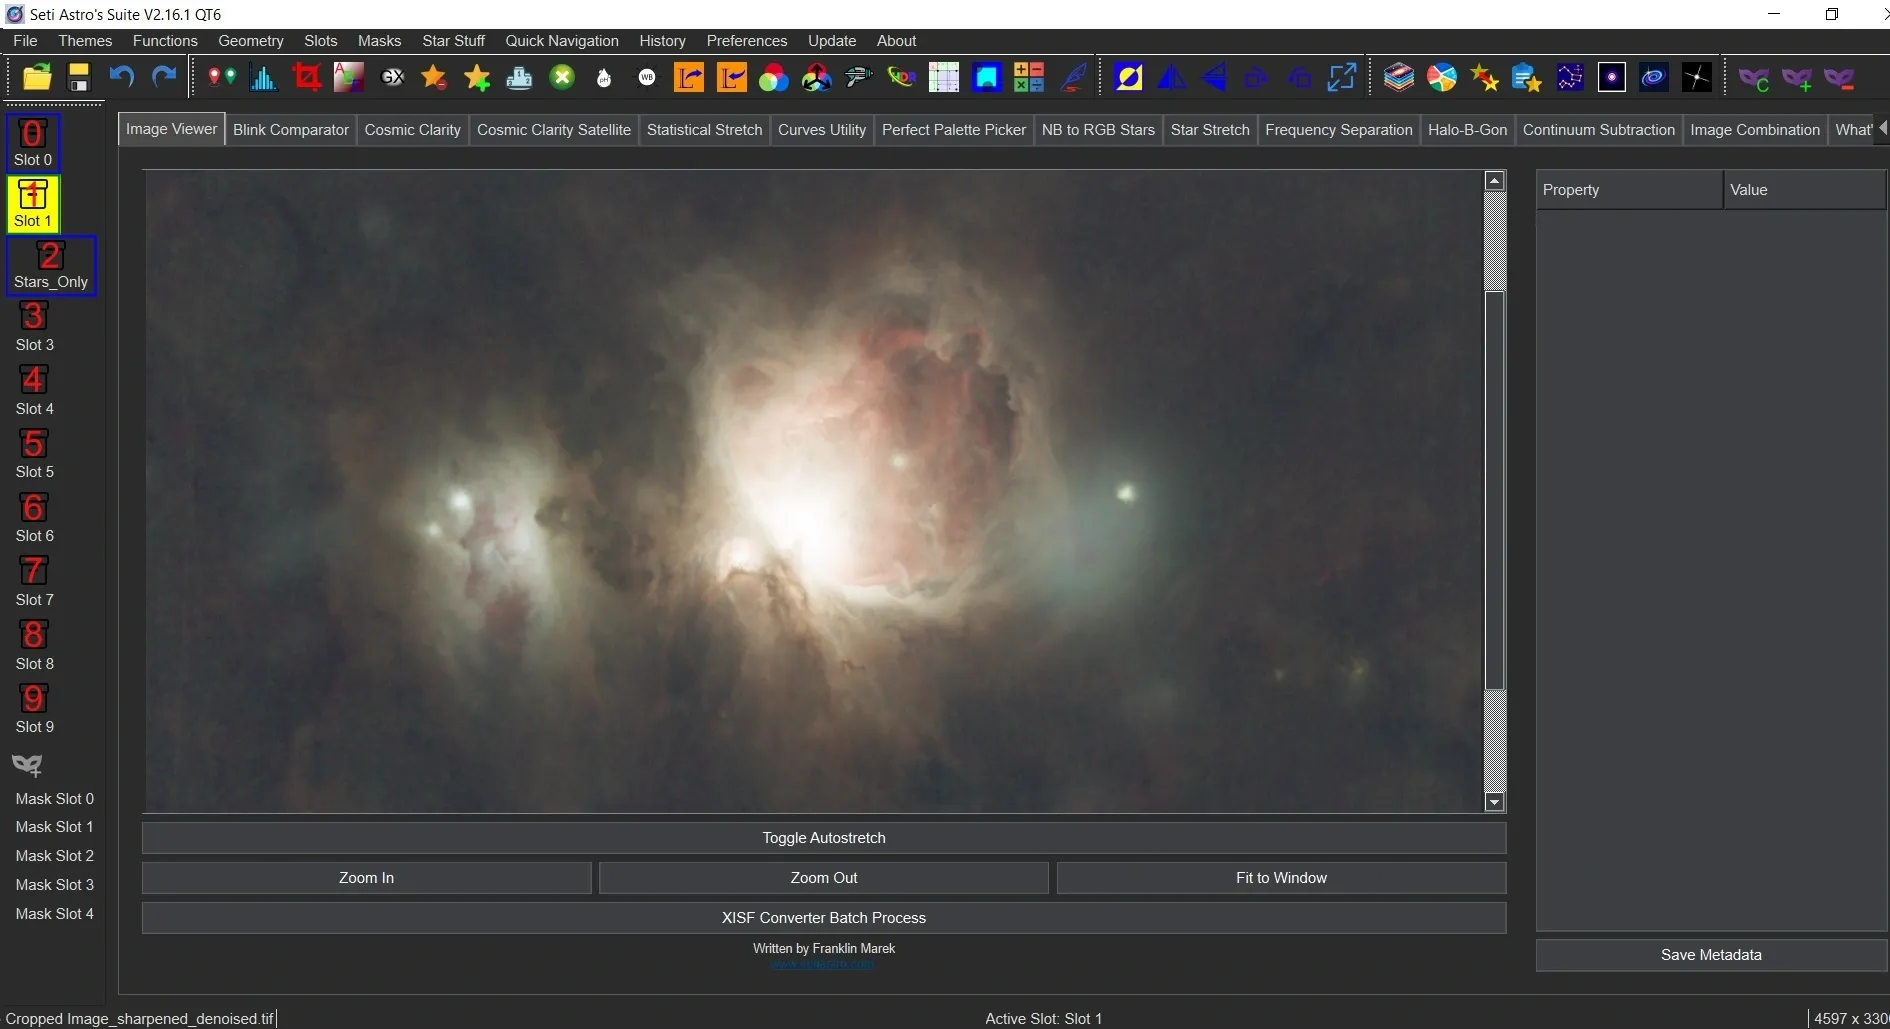
Task: Select Mask Slot 0
Action: (54, 799)
